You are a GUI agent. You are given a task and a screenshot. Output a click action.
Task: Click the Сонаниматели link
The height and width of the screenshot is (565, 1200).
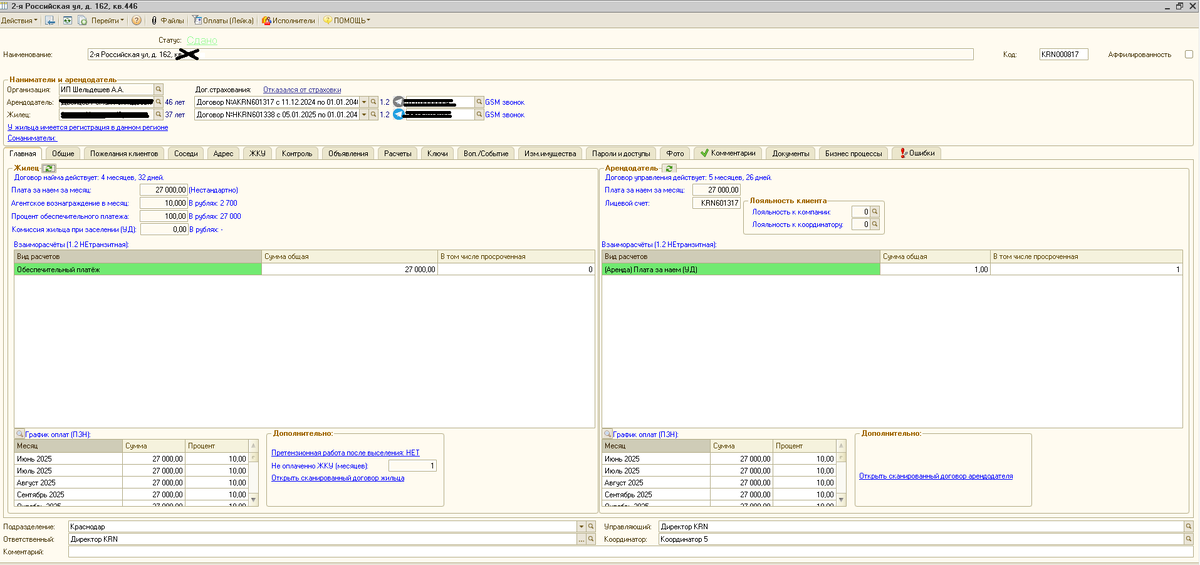click(31, 138)
